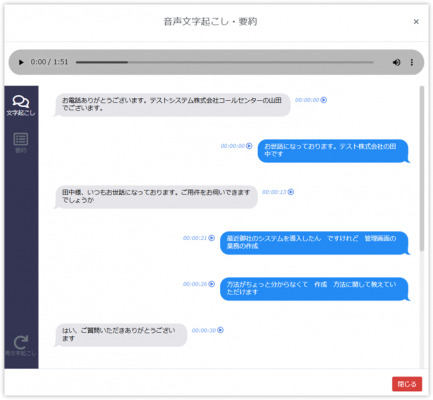Mute the audio player volume
This screenshot has width=433, height=400.
click(x=396, y=62)
